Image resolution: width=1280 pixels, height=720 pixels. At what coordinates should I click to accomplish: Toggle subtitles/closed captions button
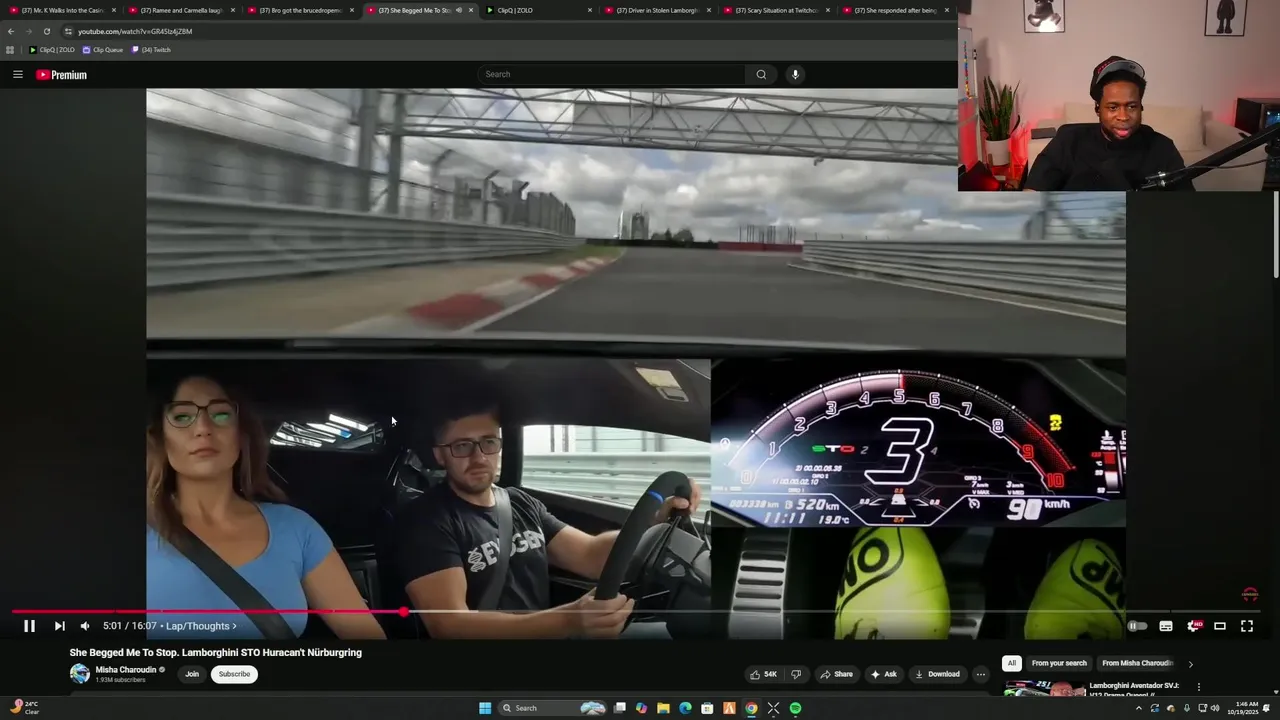coord(1166,626)
